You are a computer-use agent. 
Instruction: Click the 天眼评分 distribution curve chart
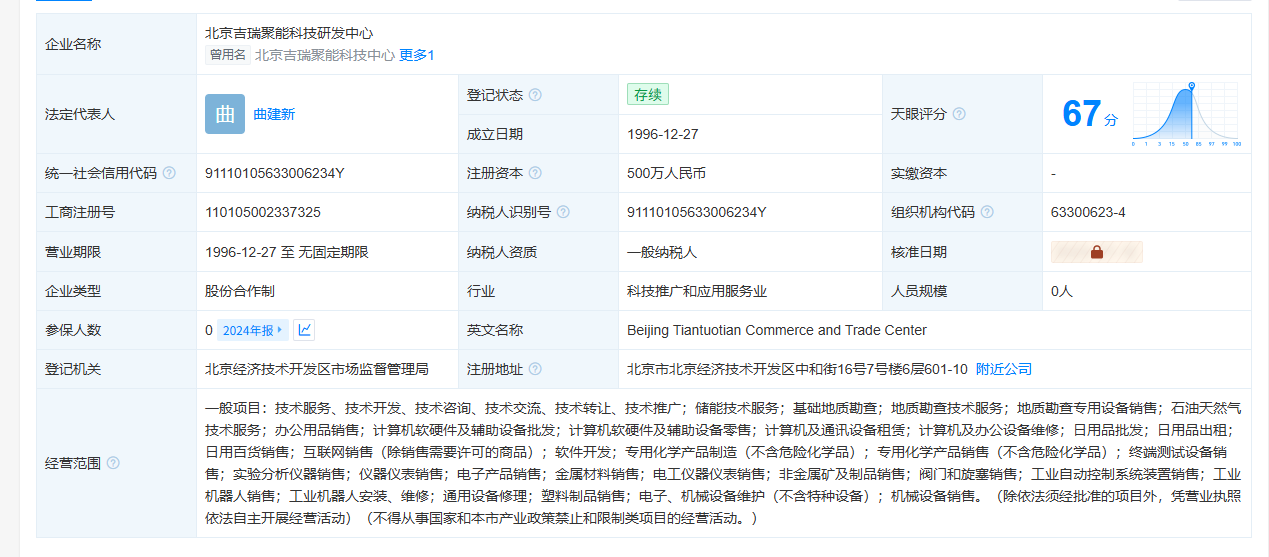(x=1186, y=114)
